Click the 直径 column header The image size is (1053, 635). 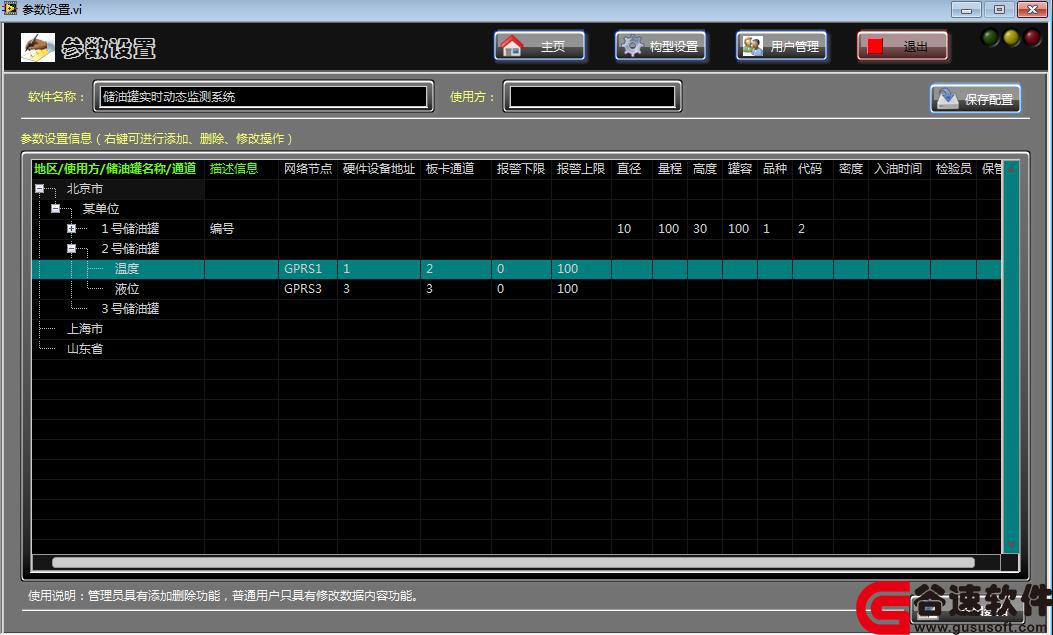pos(629,168)
